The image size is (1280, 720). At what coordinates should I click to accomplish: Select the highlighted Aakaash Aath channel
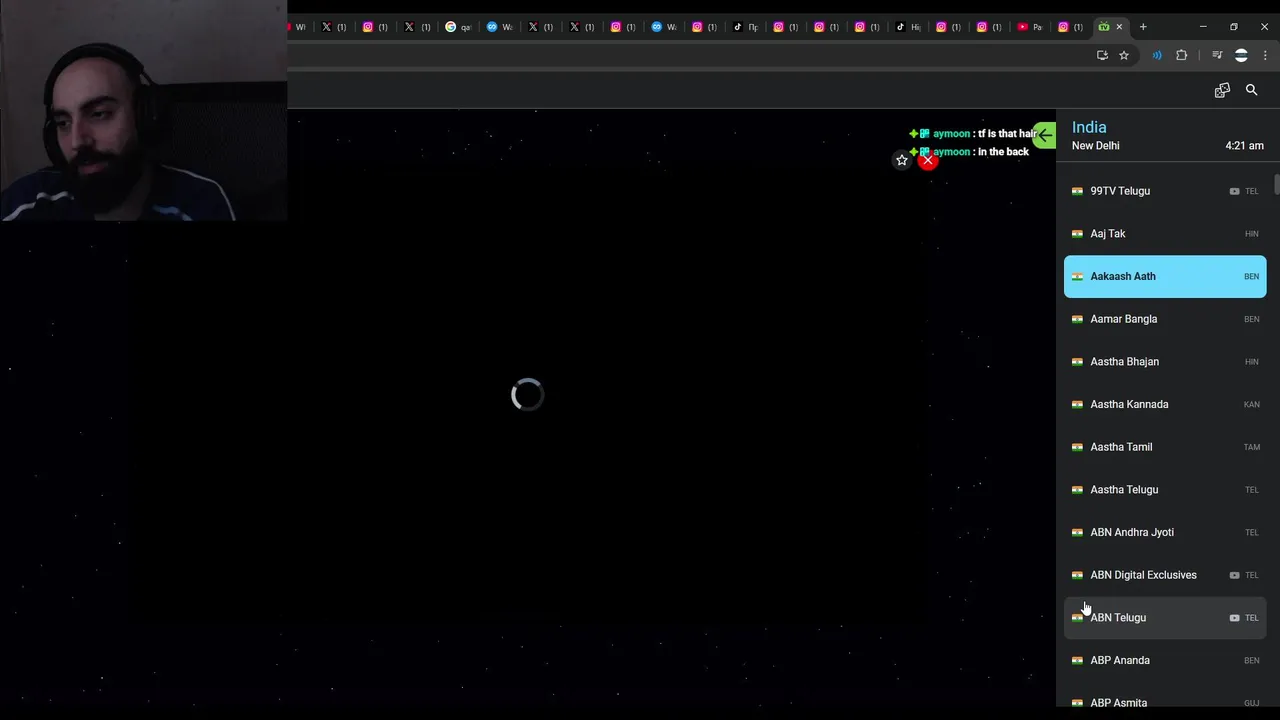click(x=1165, y=276)
